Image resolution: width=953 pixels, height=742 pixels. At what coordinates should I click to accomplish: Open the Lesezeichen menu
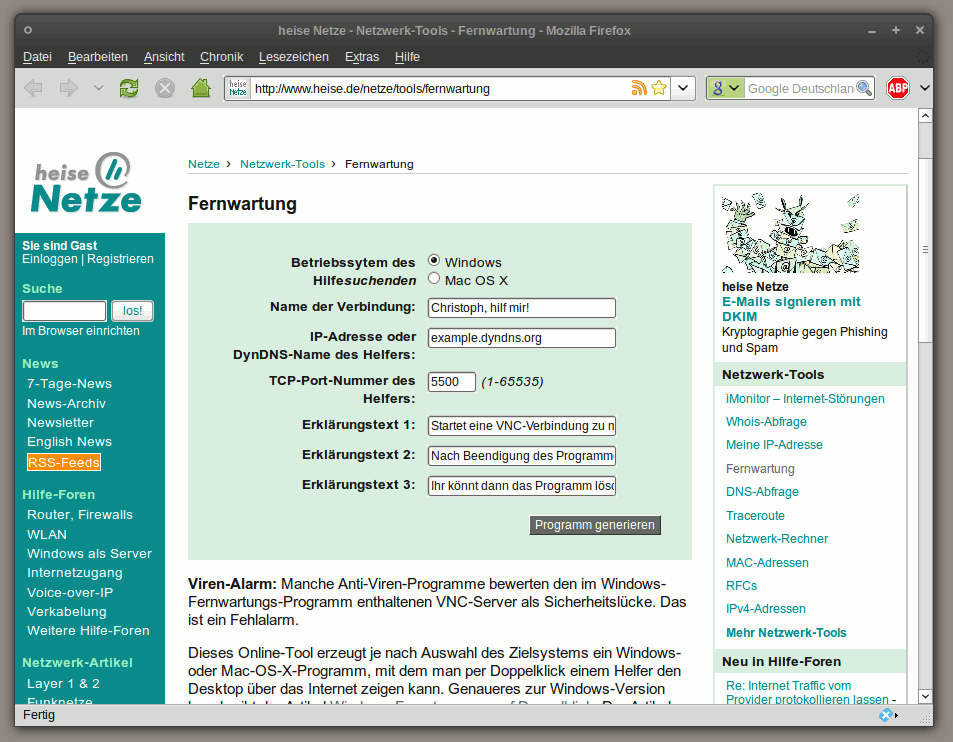(x=294, y=57)
